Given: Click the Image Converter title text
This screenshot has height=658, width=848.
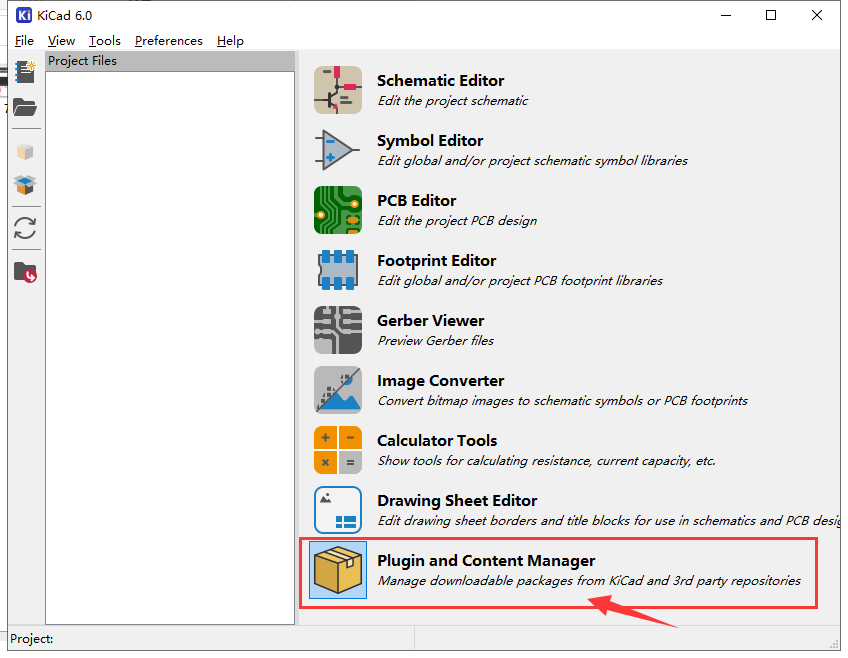Looking at the screenshot, I should pyautogui.click(x=440, y=381).
